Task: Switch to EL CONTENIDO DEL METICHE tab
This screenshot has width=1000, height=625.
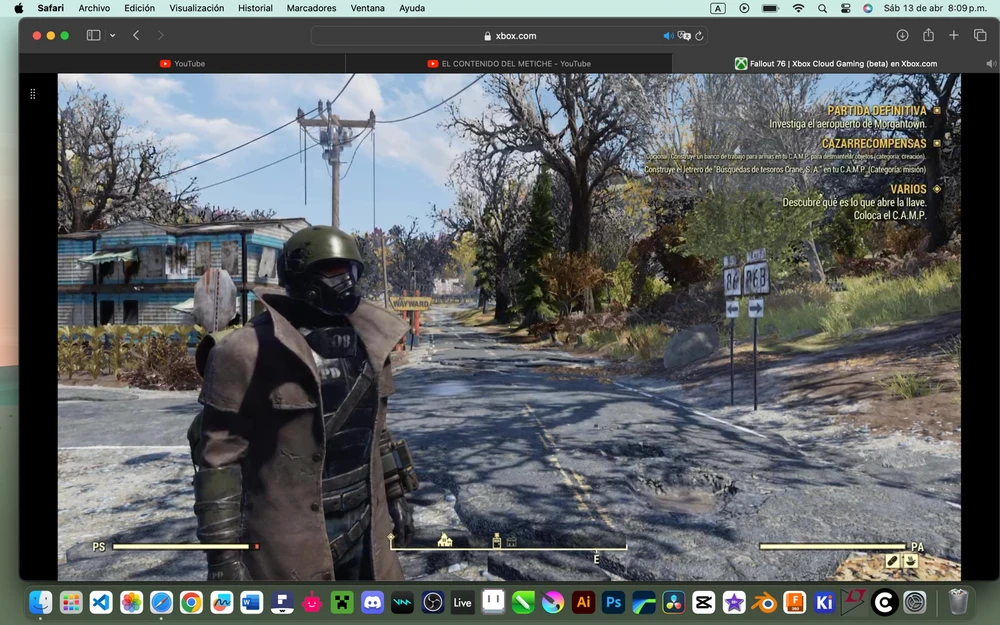Action: (x=509, y=63)
